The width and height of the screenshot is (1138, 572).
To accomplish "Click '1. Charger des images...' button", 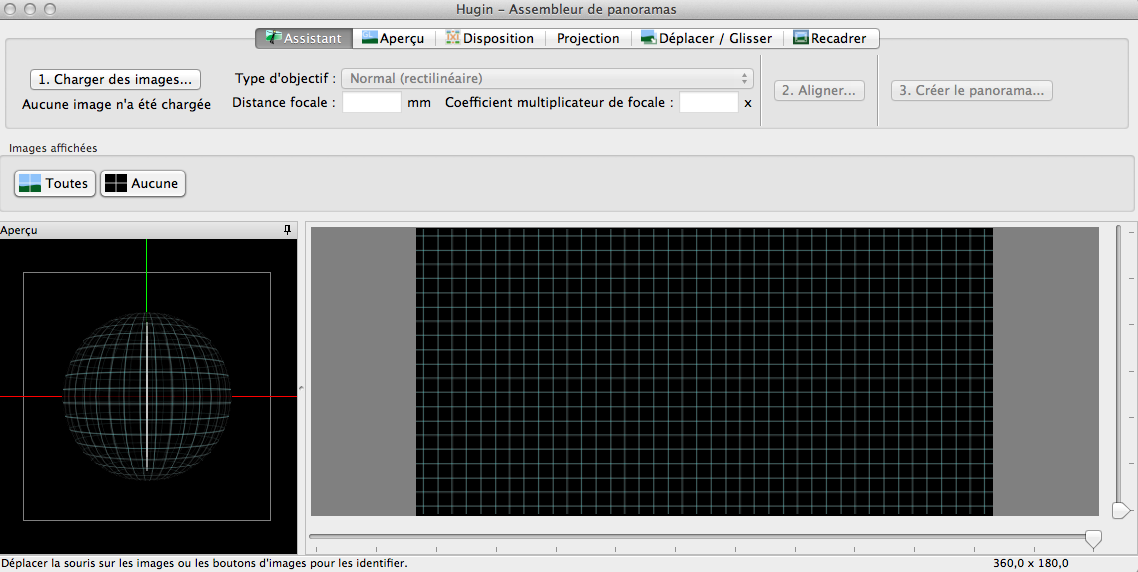I will 115,79.
